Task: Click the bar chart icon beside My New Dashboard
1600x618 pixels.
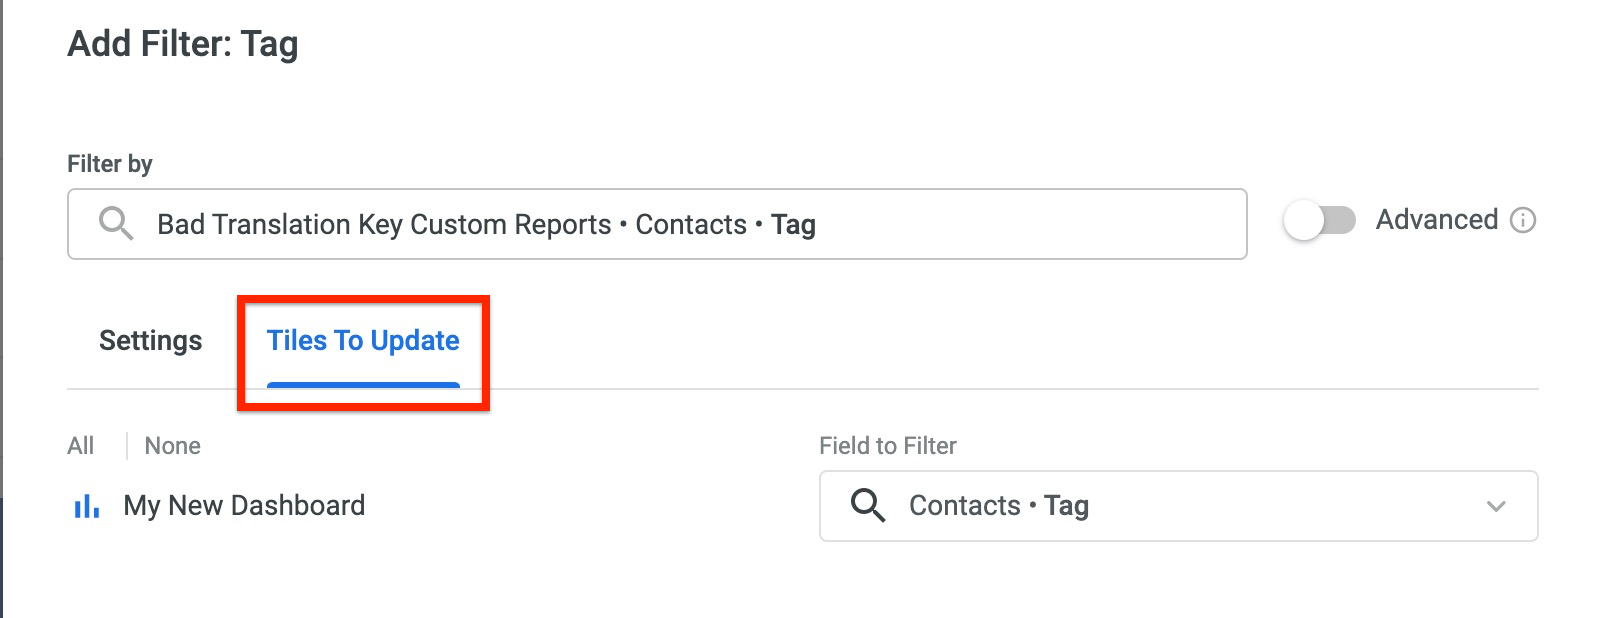Action: pos(87,506)
